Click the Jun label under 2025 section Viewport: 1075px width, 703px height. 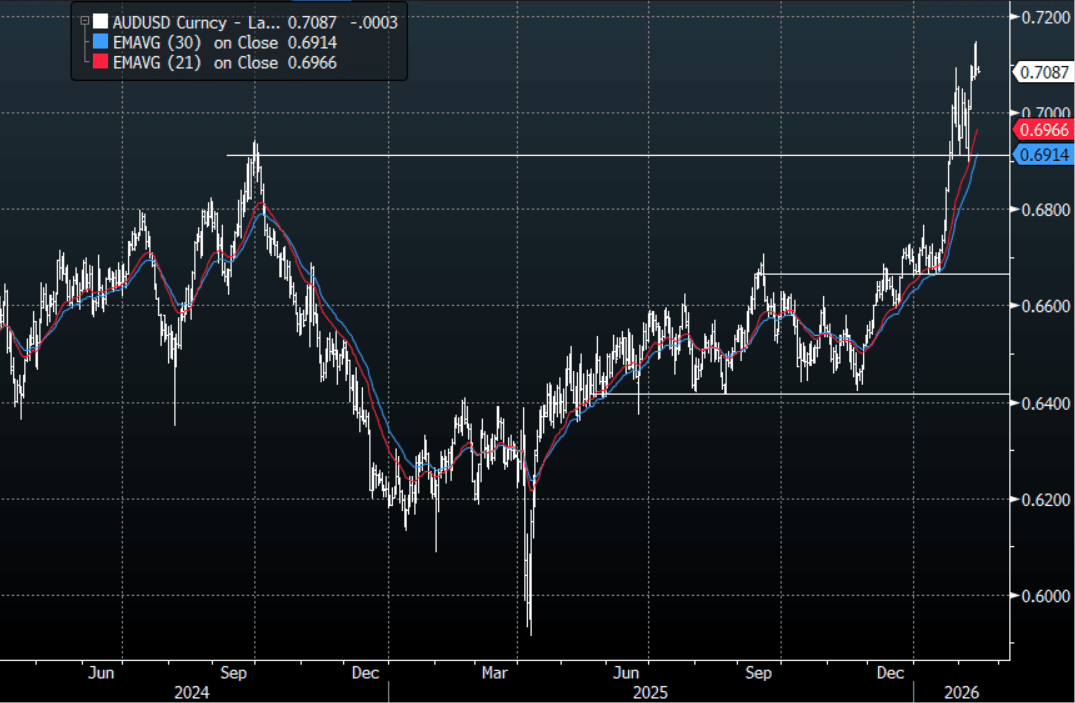click(x=625, y=673)
